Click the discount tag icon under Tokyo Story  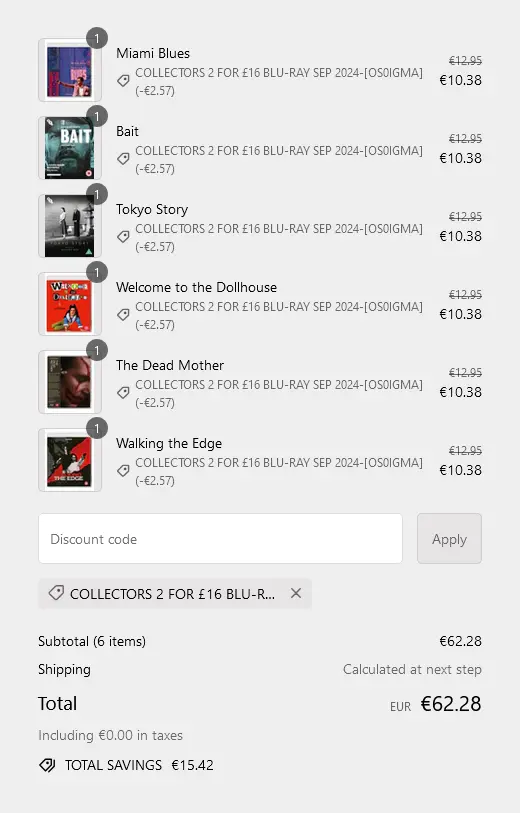[123, 236]
